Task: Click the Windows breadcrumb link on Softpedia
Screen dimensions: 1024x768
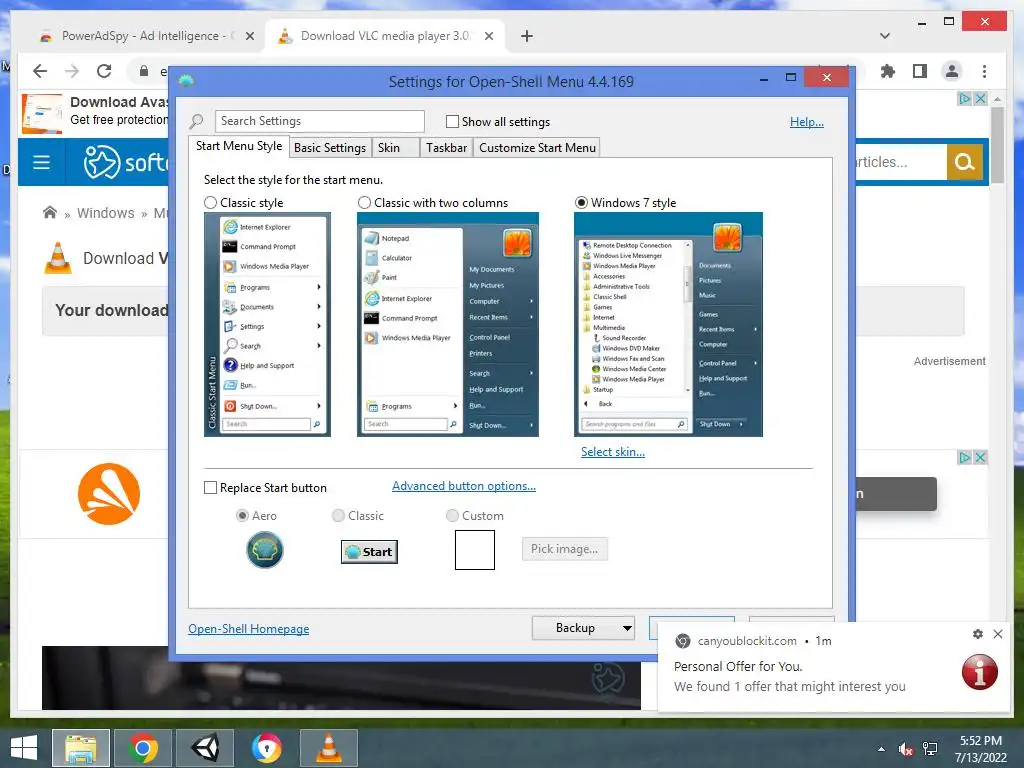Action: 106,213
